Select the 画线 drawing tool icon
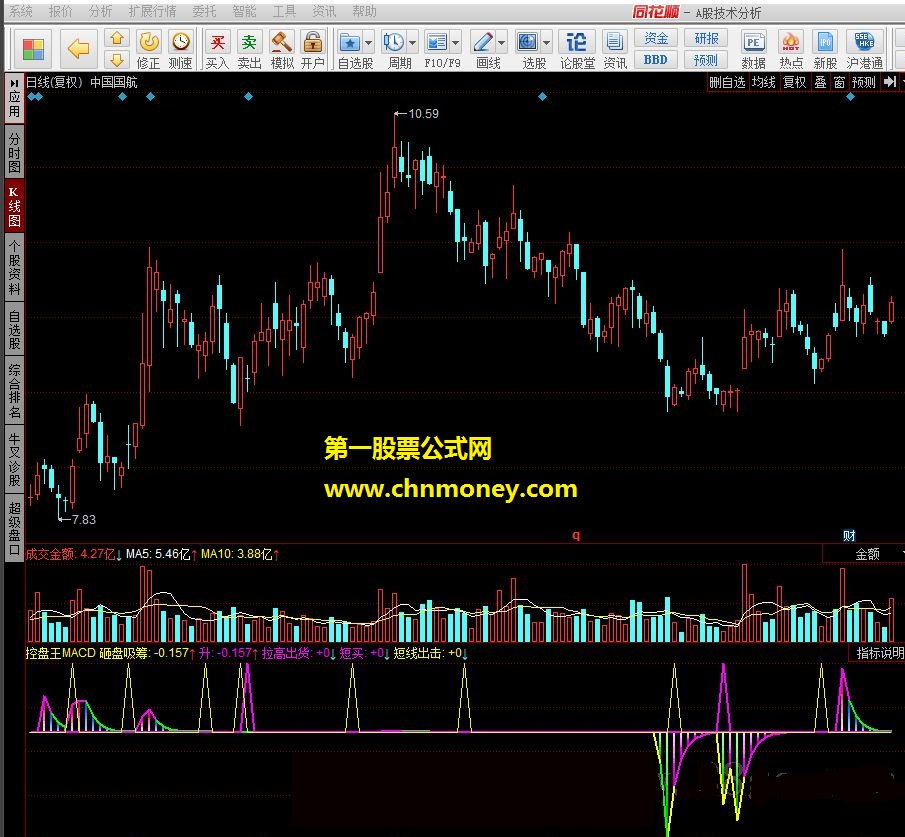 point(483,42)
